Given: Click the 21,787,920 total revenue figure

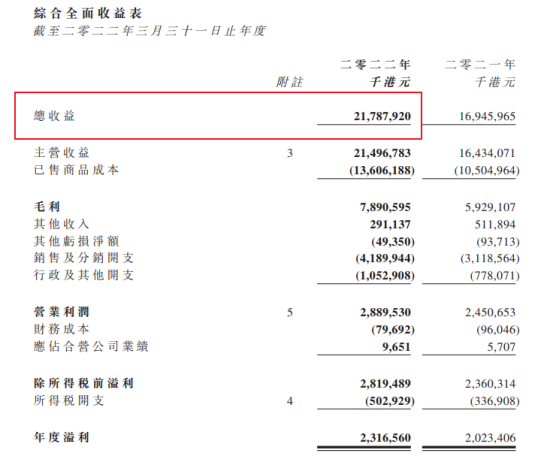Looking at the screenshot, I should 382,116.
